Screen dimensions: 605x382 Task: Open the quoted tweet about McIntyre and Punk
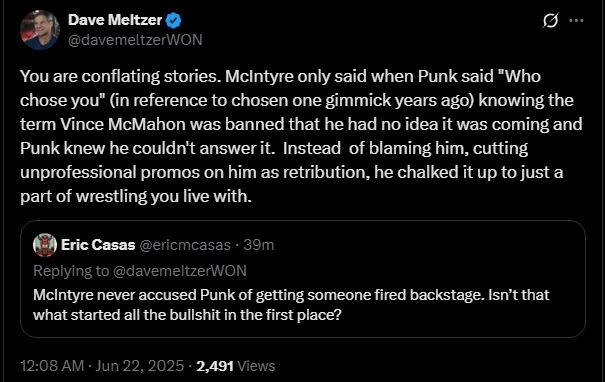pyautogui.click(x=303, y=279)
